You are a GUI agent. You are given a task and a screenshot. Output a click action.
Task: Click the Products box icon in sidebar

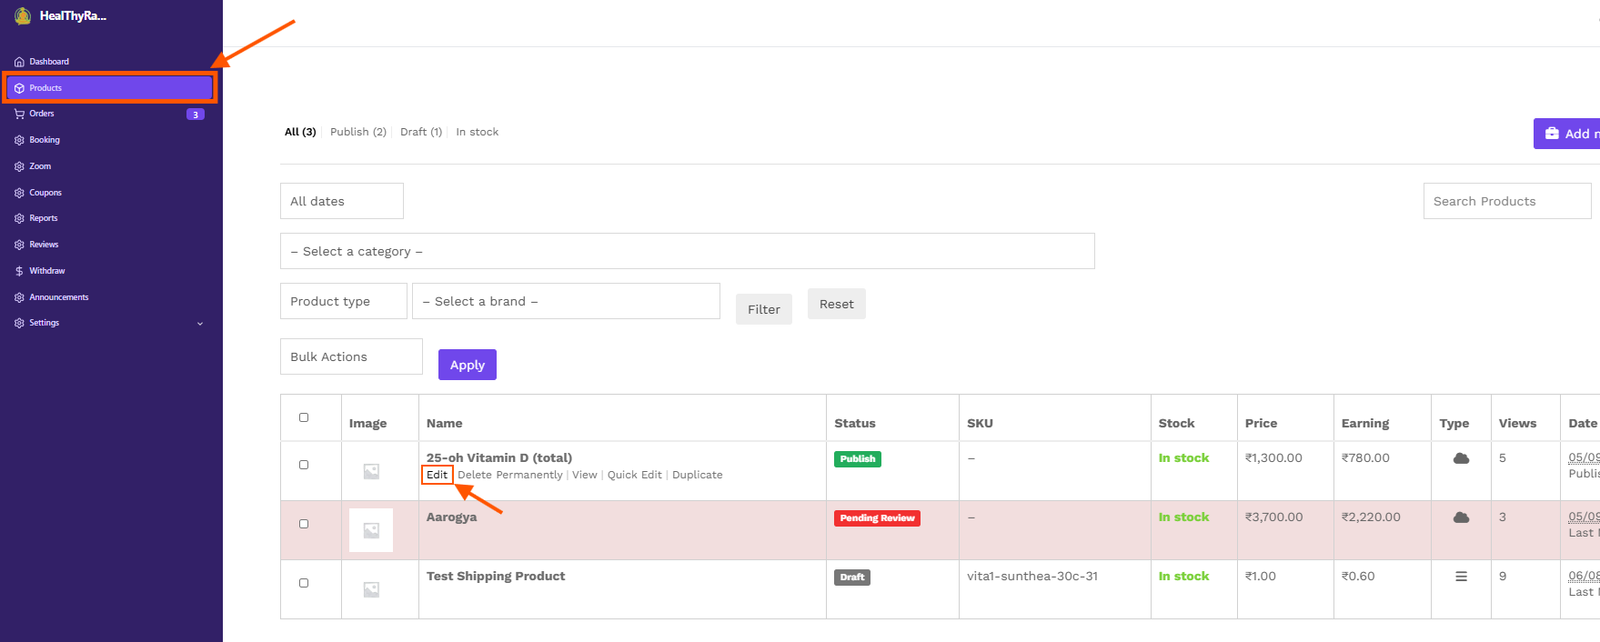(x=19, y=88)
